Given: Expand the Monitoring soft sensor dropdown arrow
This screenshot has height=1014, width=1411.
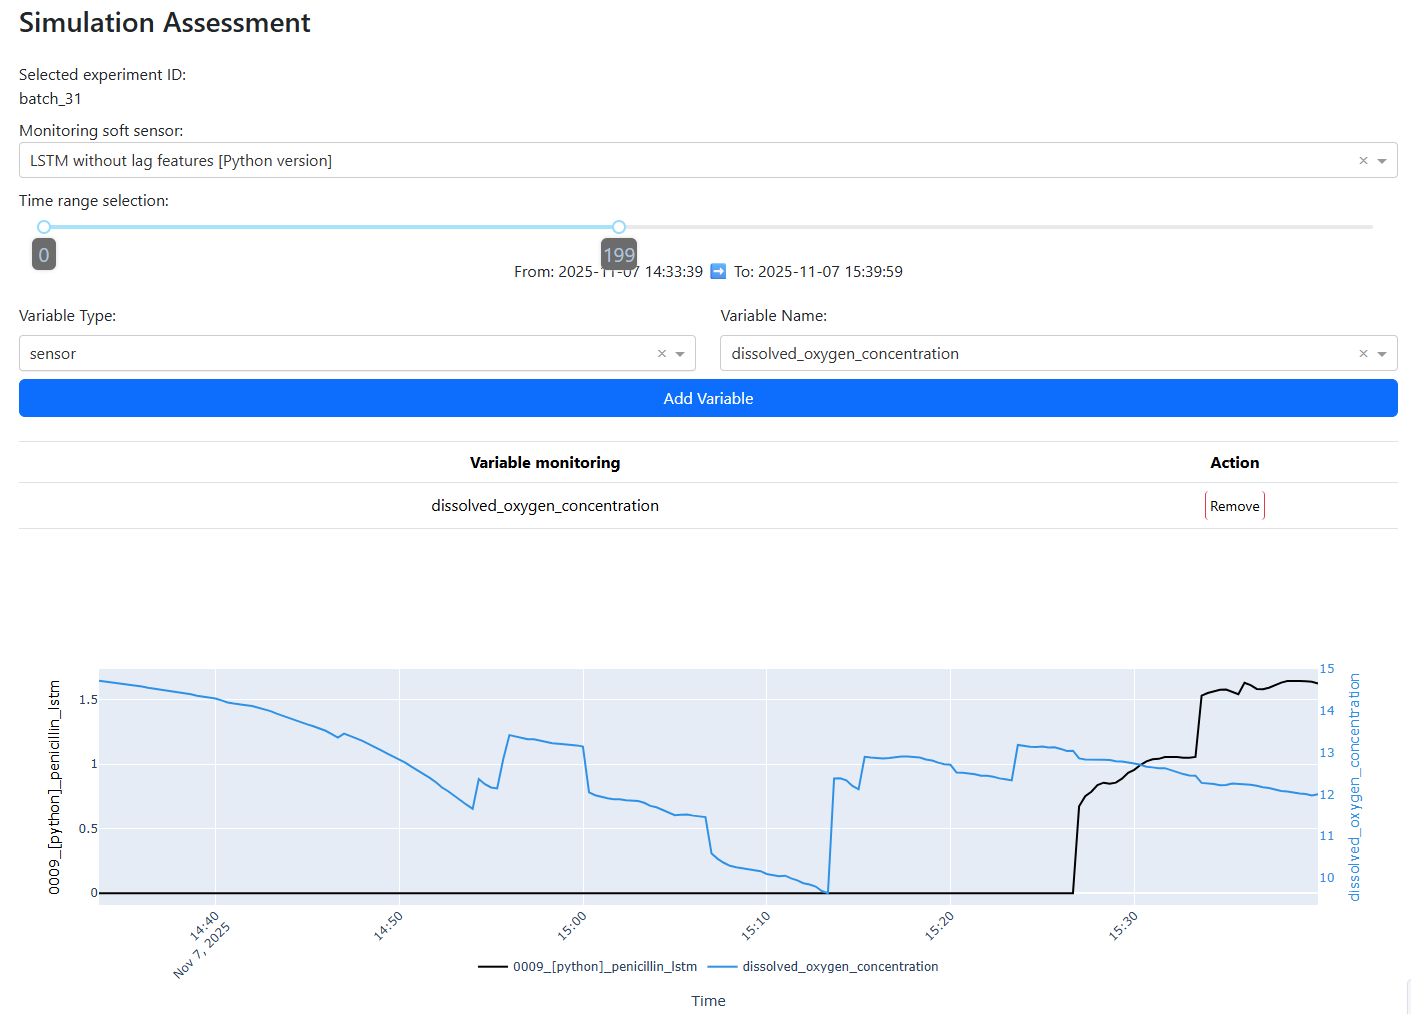Looking at the screenshot, I should point(1382,161).
